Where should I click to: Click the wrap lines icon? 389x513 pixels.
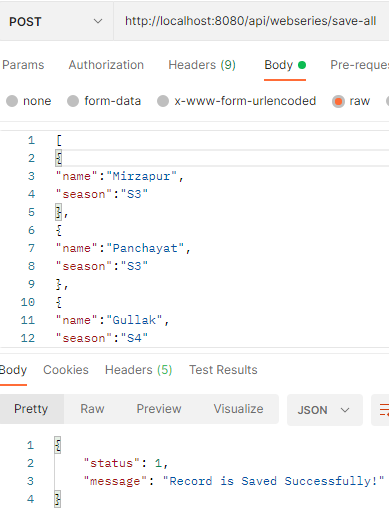(x=383, y=410)
